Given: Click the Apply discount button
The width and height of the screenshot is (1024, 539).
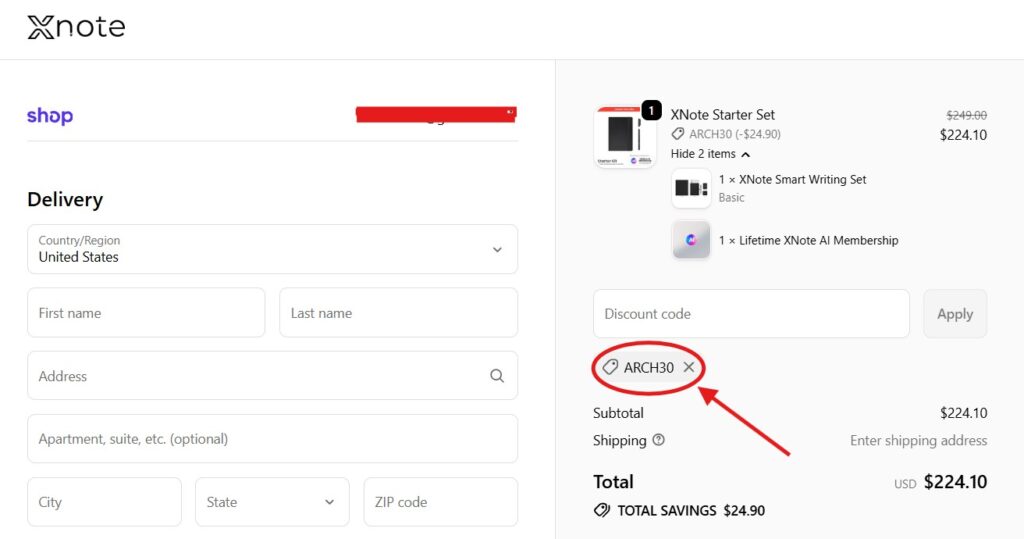Looking at the screenshot, I should point(955,314).
